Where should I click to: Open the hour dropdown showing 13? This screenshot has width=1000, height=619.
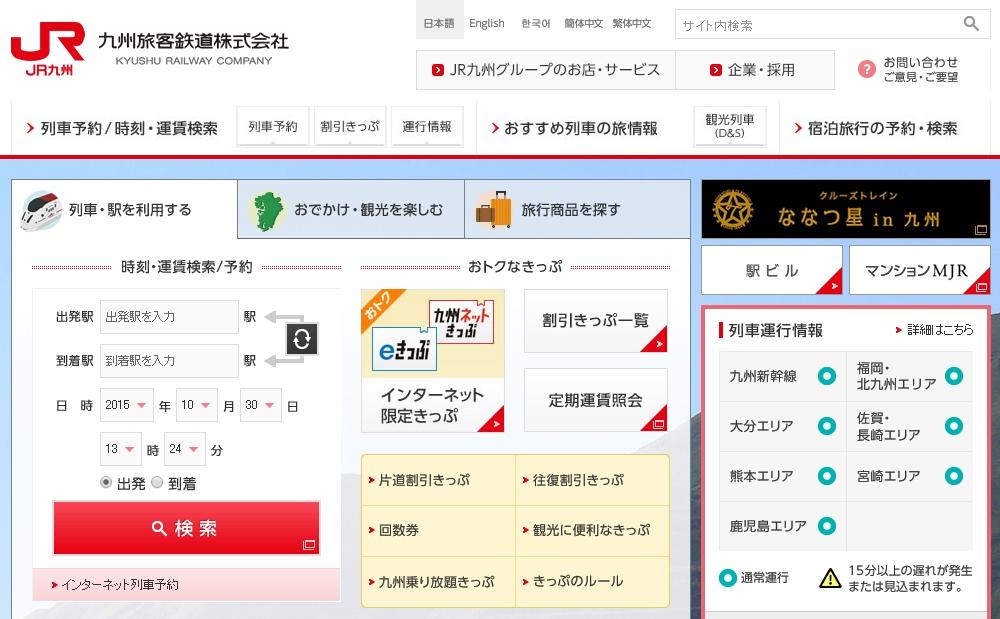click(x=121, y=449)
